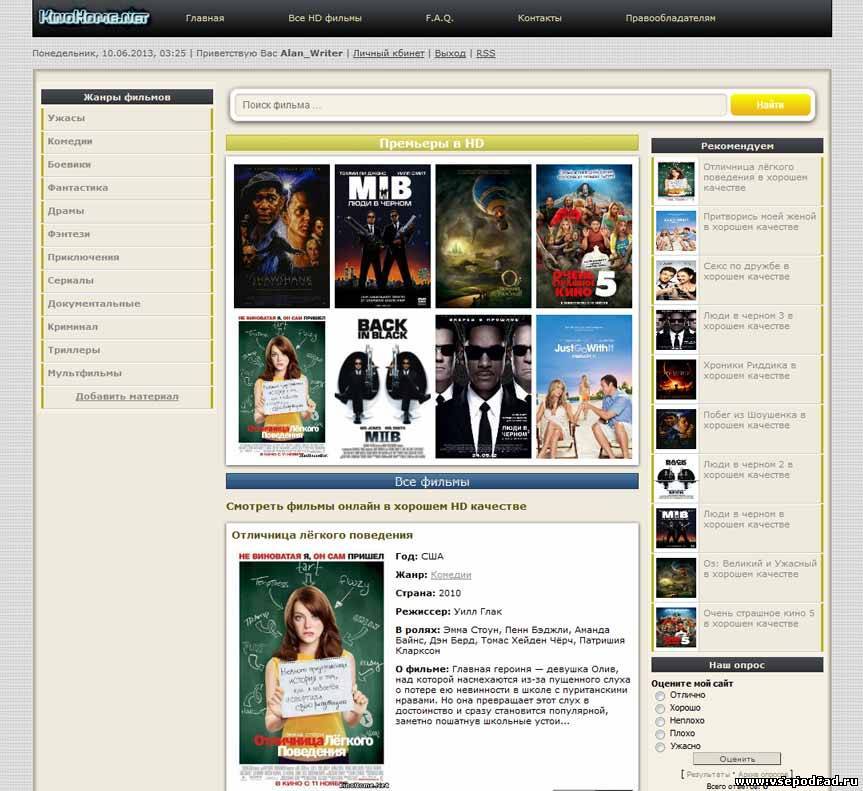
Task: Click the Все фильмы blue header
Action: (x=432, y=481)
